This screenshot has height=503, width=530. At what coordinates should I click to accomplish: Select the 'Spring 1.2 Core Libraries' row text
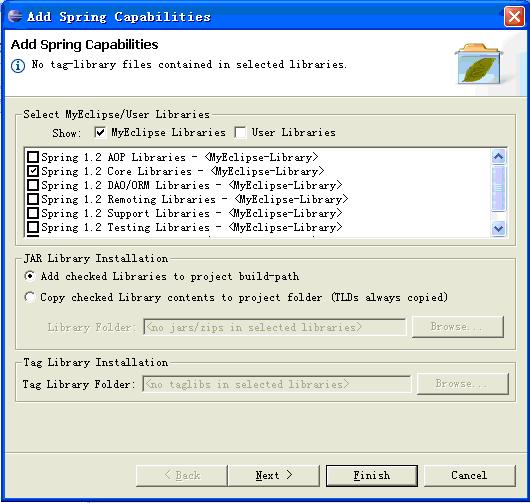(183, 171)
